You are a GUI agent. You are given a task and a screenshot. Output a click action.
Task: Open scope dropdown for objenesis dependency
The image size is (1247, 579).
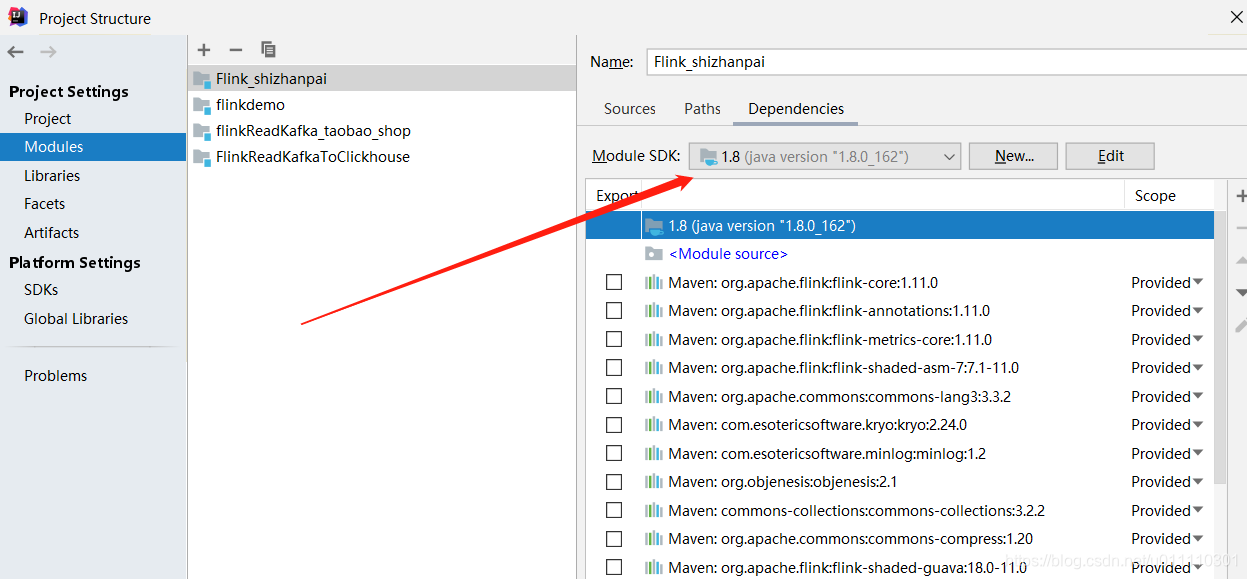(x=1167, y=481)
